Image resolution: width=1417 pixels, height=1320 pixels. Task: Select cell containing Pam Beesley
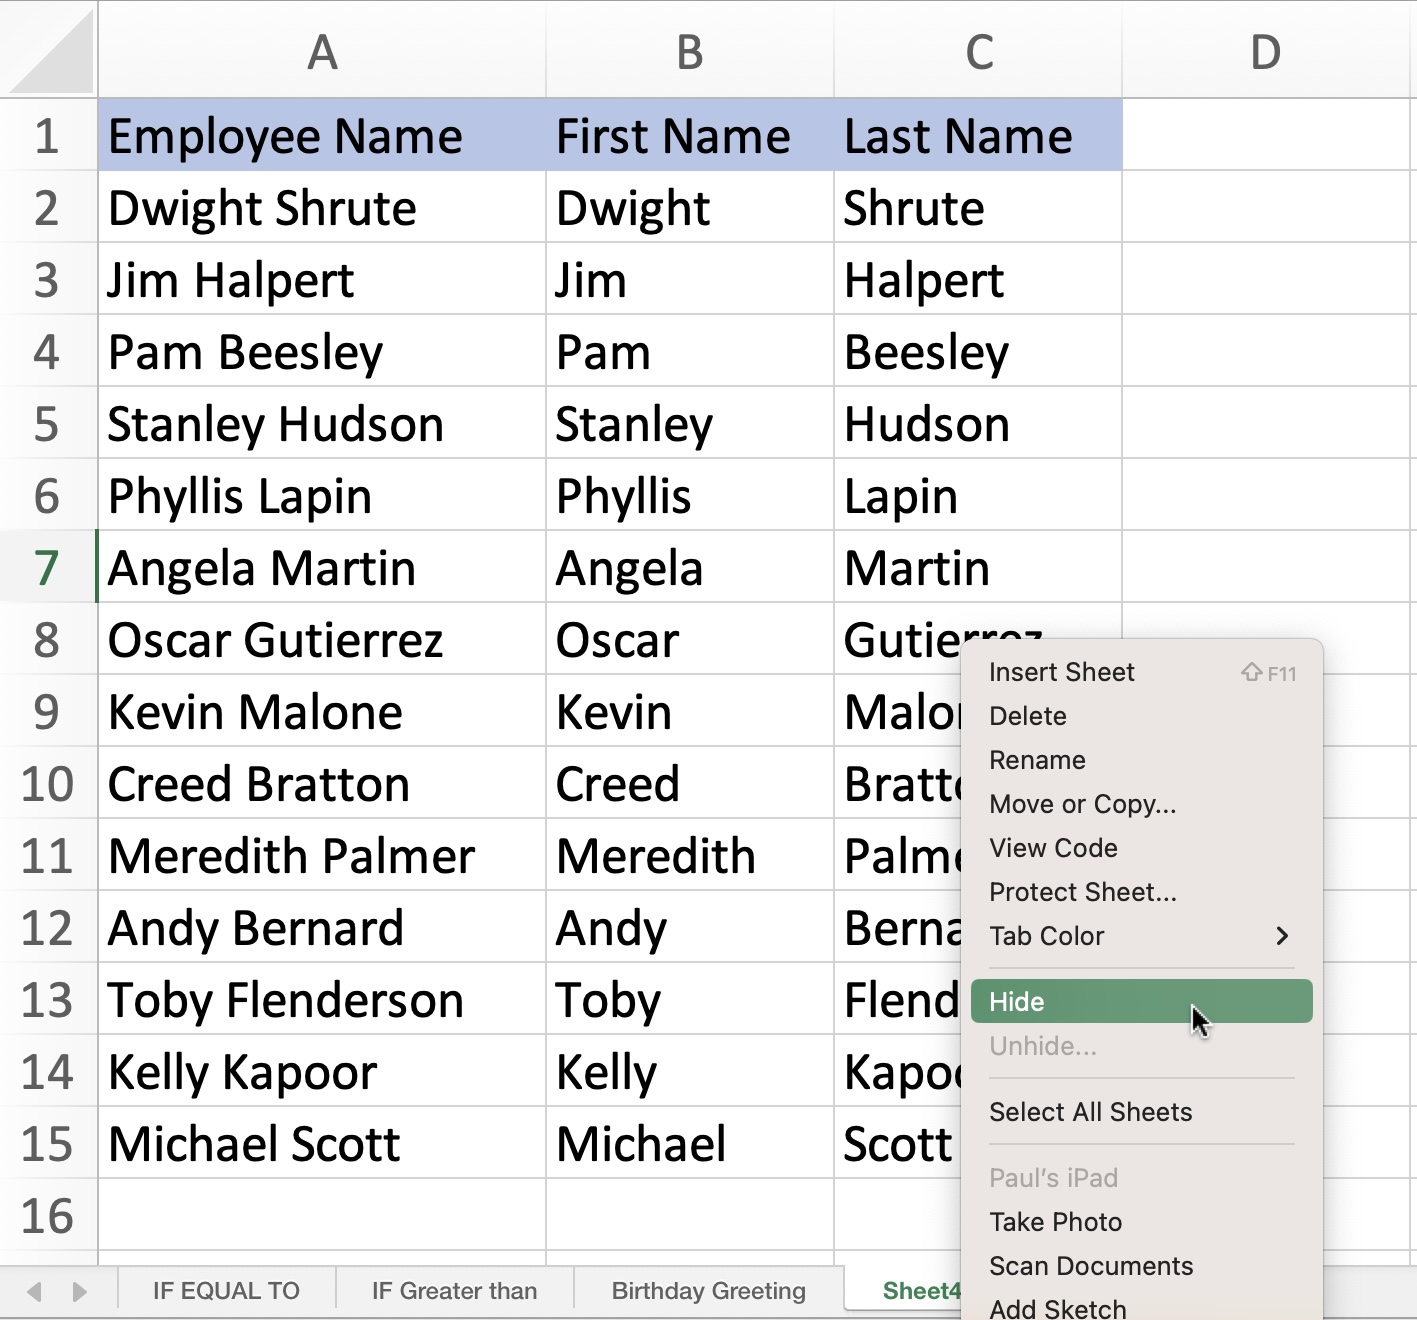322,351
